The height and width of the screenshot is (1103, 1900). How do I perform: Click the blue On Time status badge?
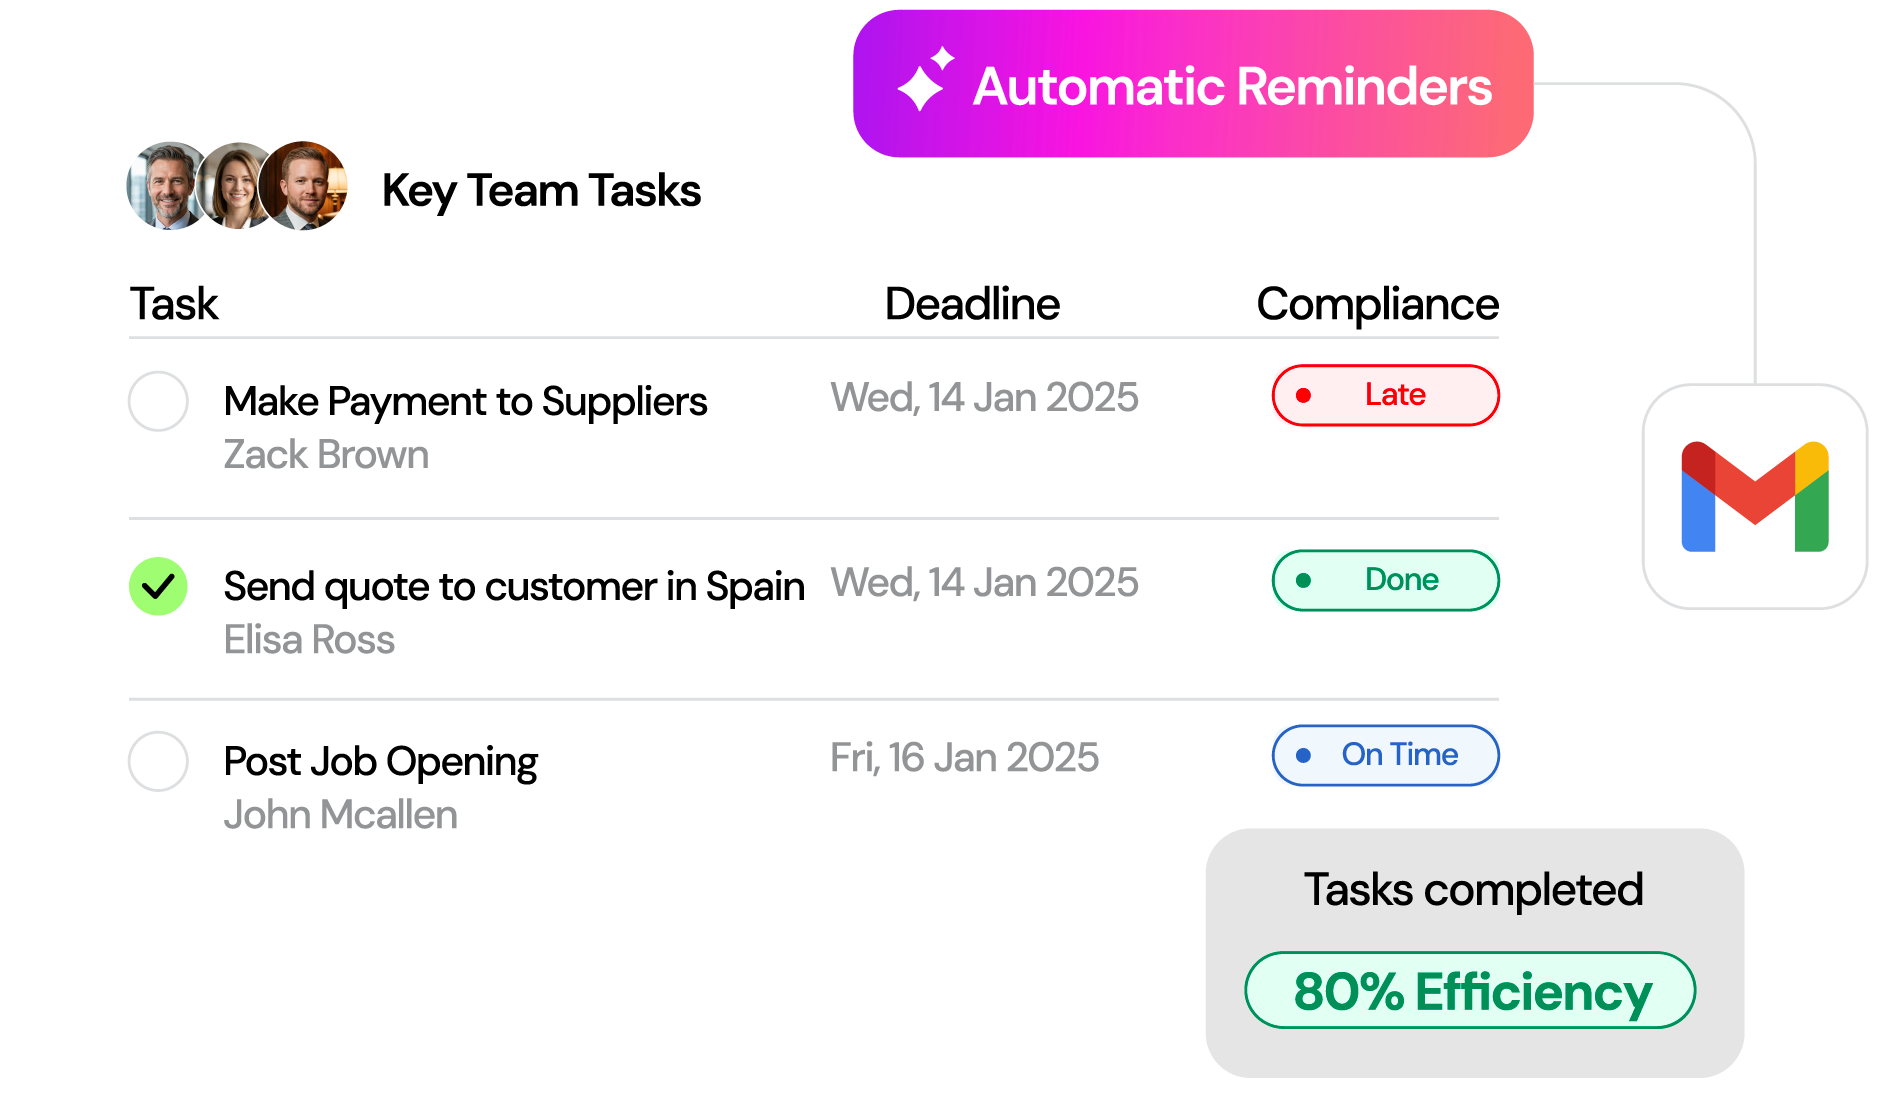point(1385,755)
